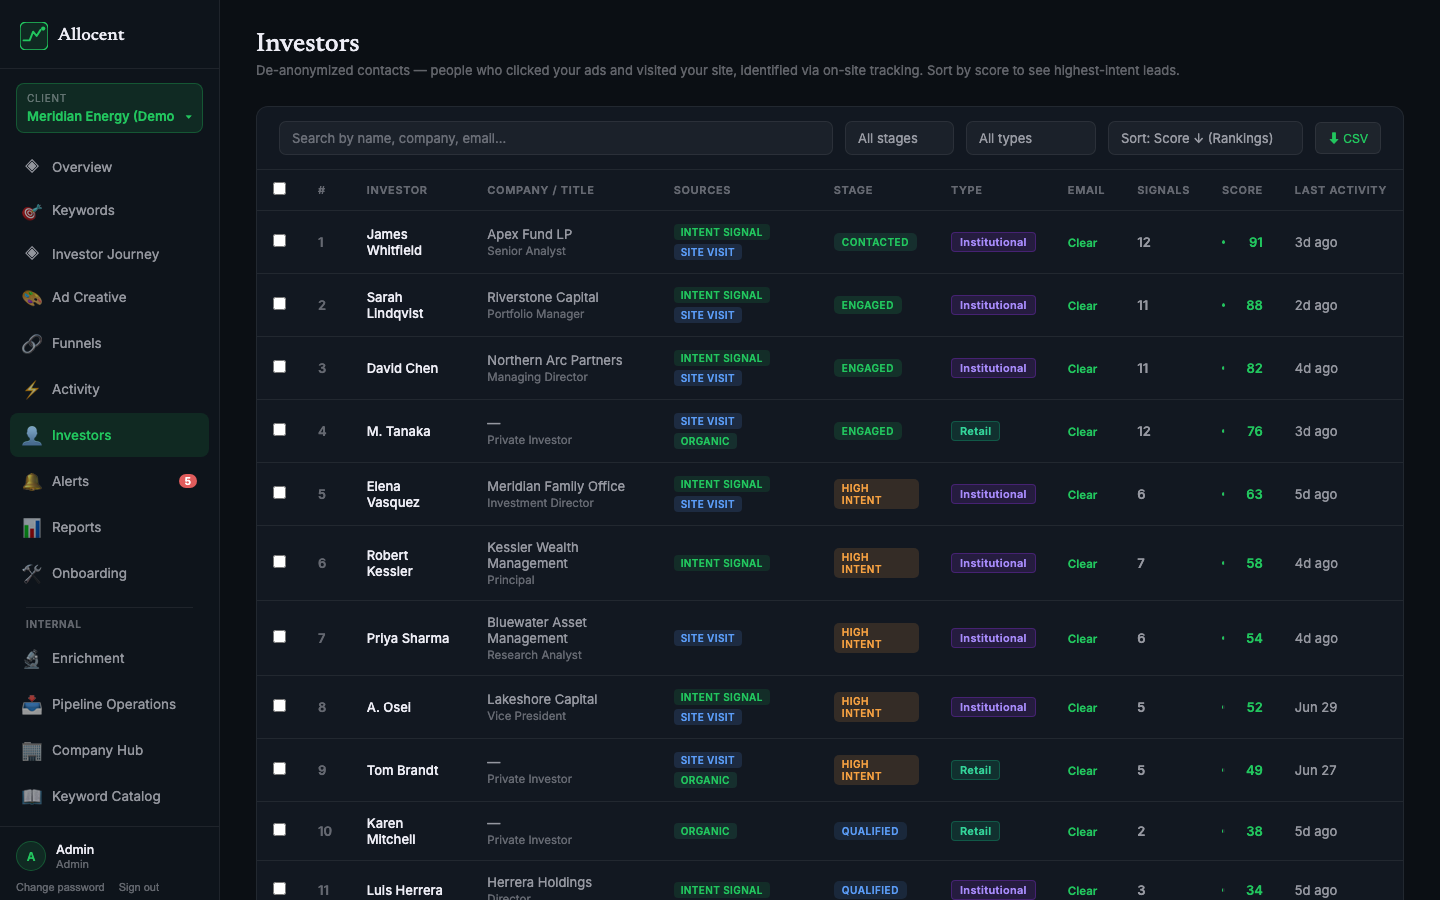
Task: Check the box for Priya Sharma
Action: point(280,637)
